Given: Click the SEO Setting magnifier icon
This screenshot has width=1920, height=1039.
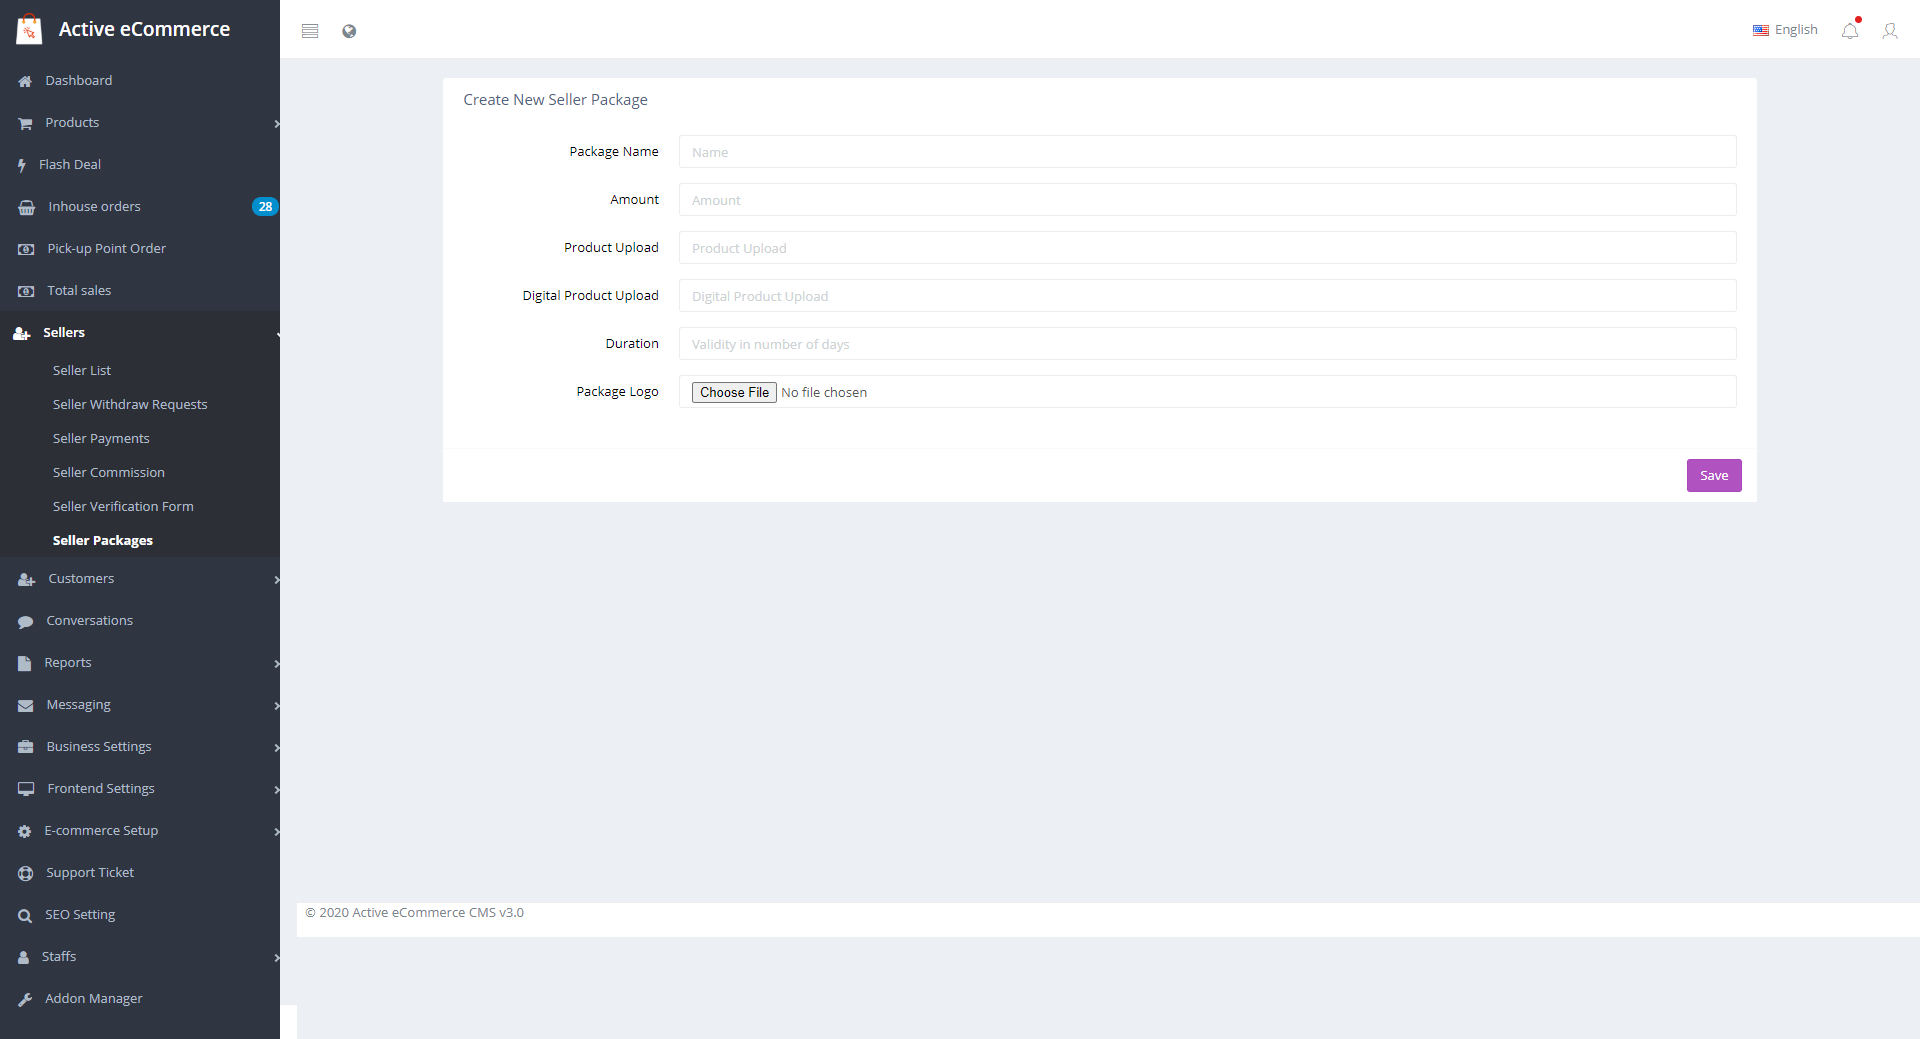Looking at the screenshot, I should pos(25,915).
